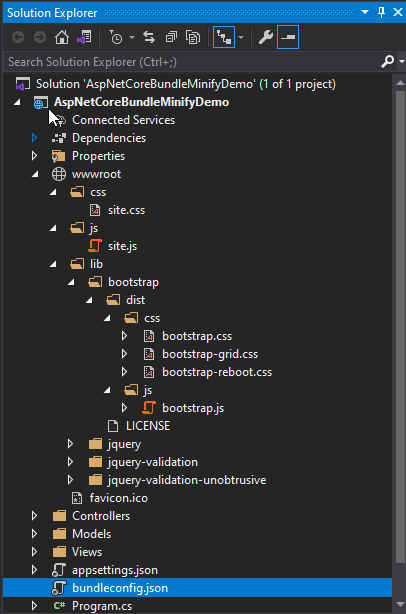Image resolution: width=406 pixels, height=614 pixels.
Task: Pin the Solution Explorer panel
Action: [381, 12]
